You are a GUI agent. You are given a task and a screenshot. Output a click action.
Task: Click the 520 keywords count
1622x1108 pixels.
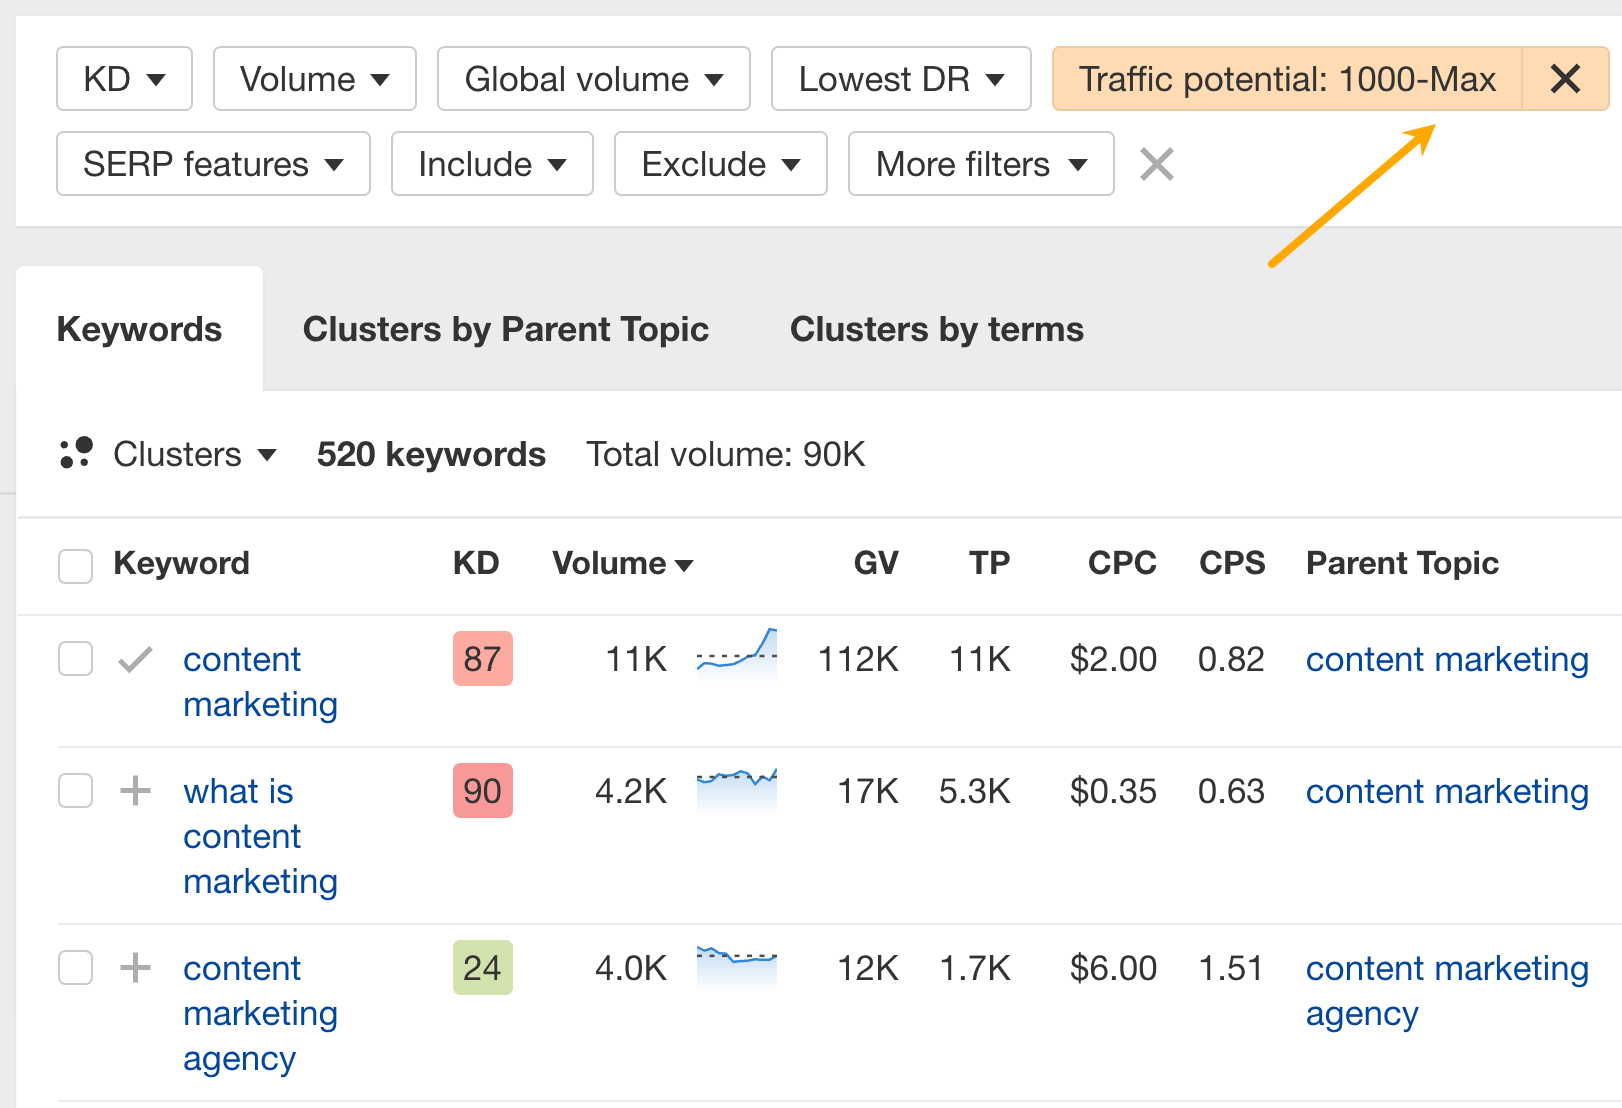coord(431,454)
